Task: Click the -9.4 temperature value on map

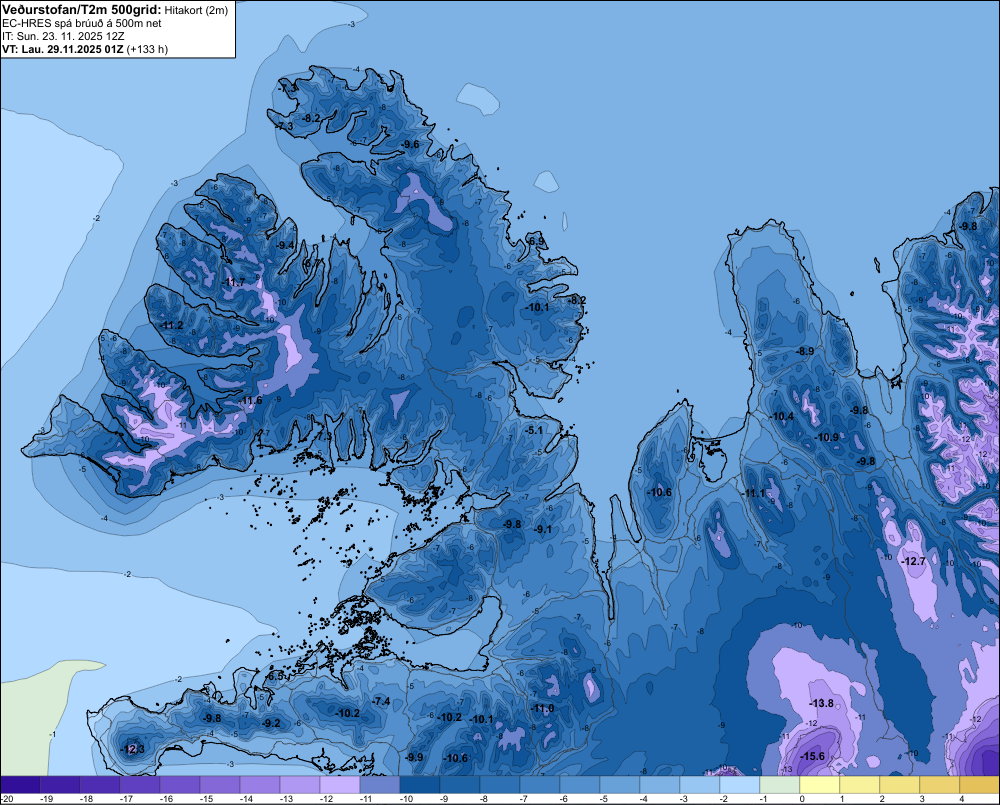Action: 284,245
